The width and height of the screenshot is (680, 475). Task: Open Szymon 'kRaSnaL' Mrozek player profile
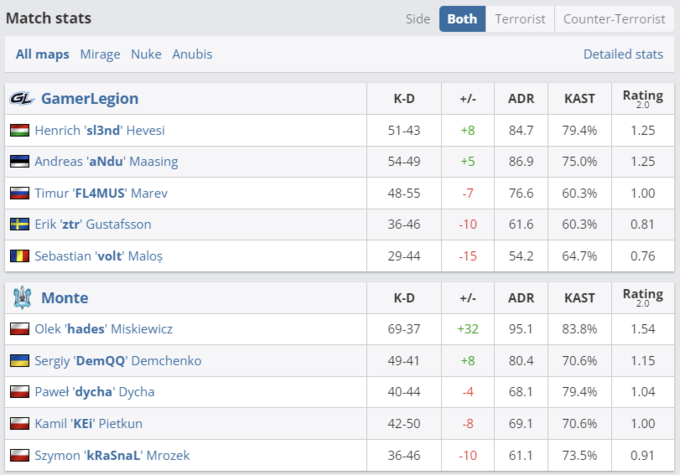(x=111, y=455)
